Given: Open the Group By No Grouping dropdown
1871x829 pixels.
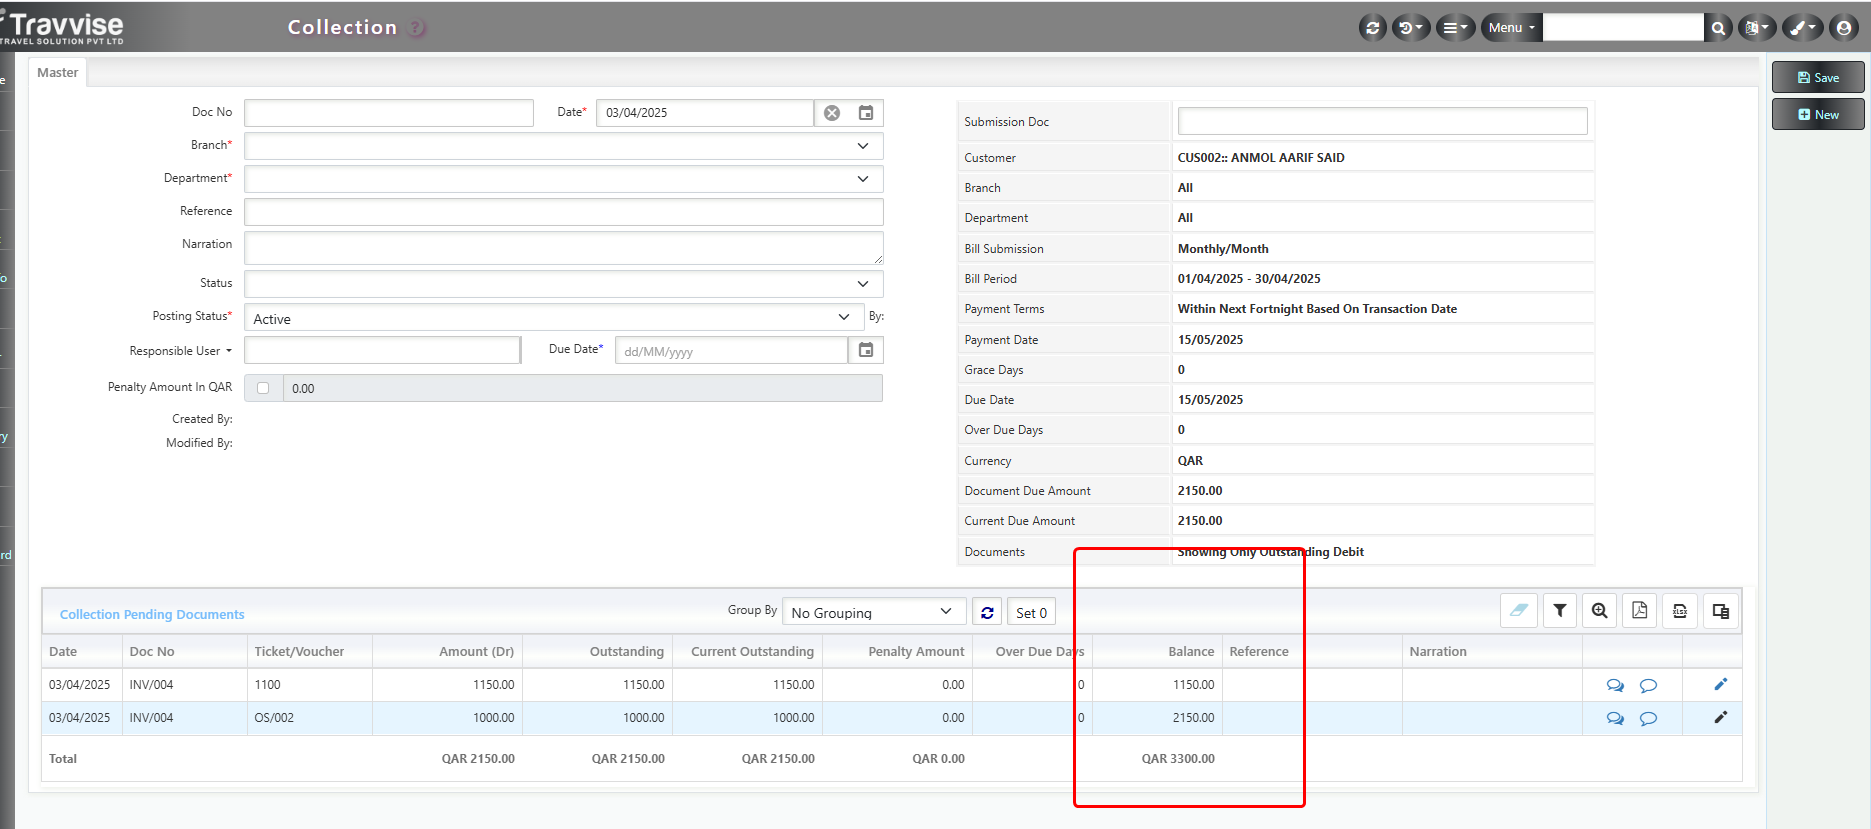Looking at the screenshot, I should coord(874,612).
